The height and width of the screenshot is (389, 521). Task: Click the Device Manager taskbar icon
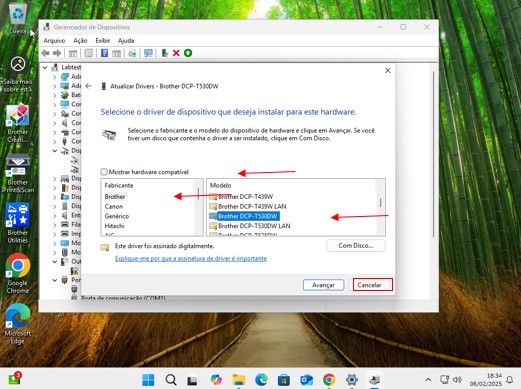coord(374,380)
